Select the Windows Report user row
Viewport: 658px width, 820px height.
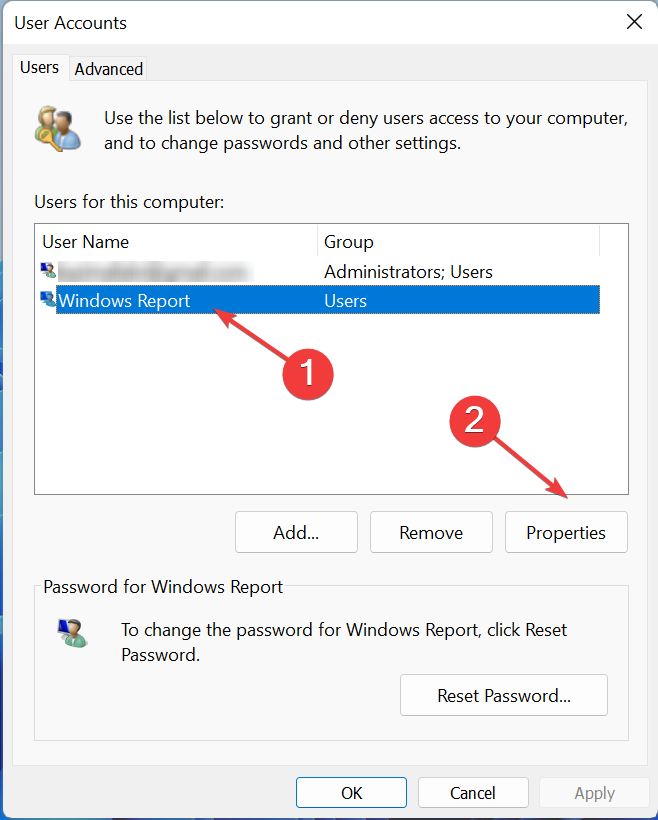click(327, 300)
